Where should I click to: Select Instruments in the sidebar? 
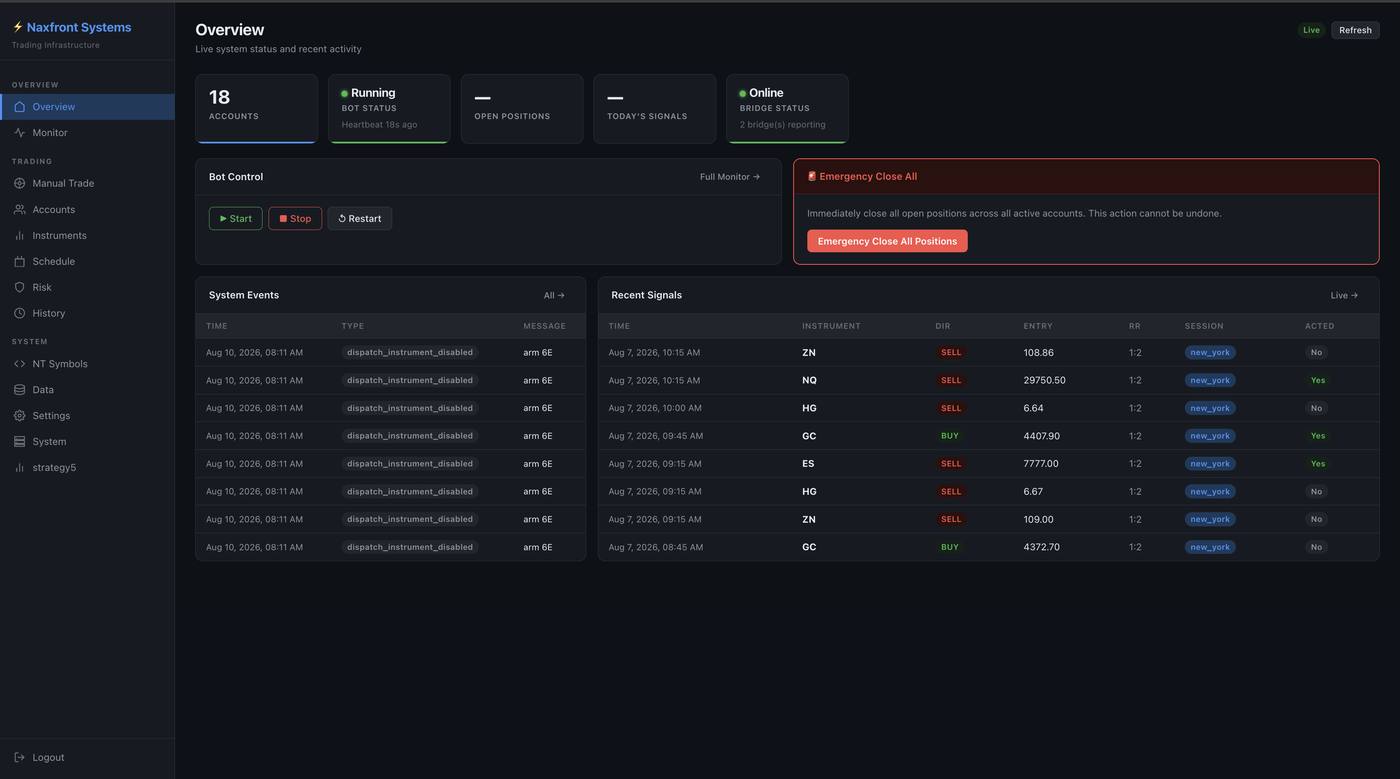(87, 236)
